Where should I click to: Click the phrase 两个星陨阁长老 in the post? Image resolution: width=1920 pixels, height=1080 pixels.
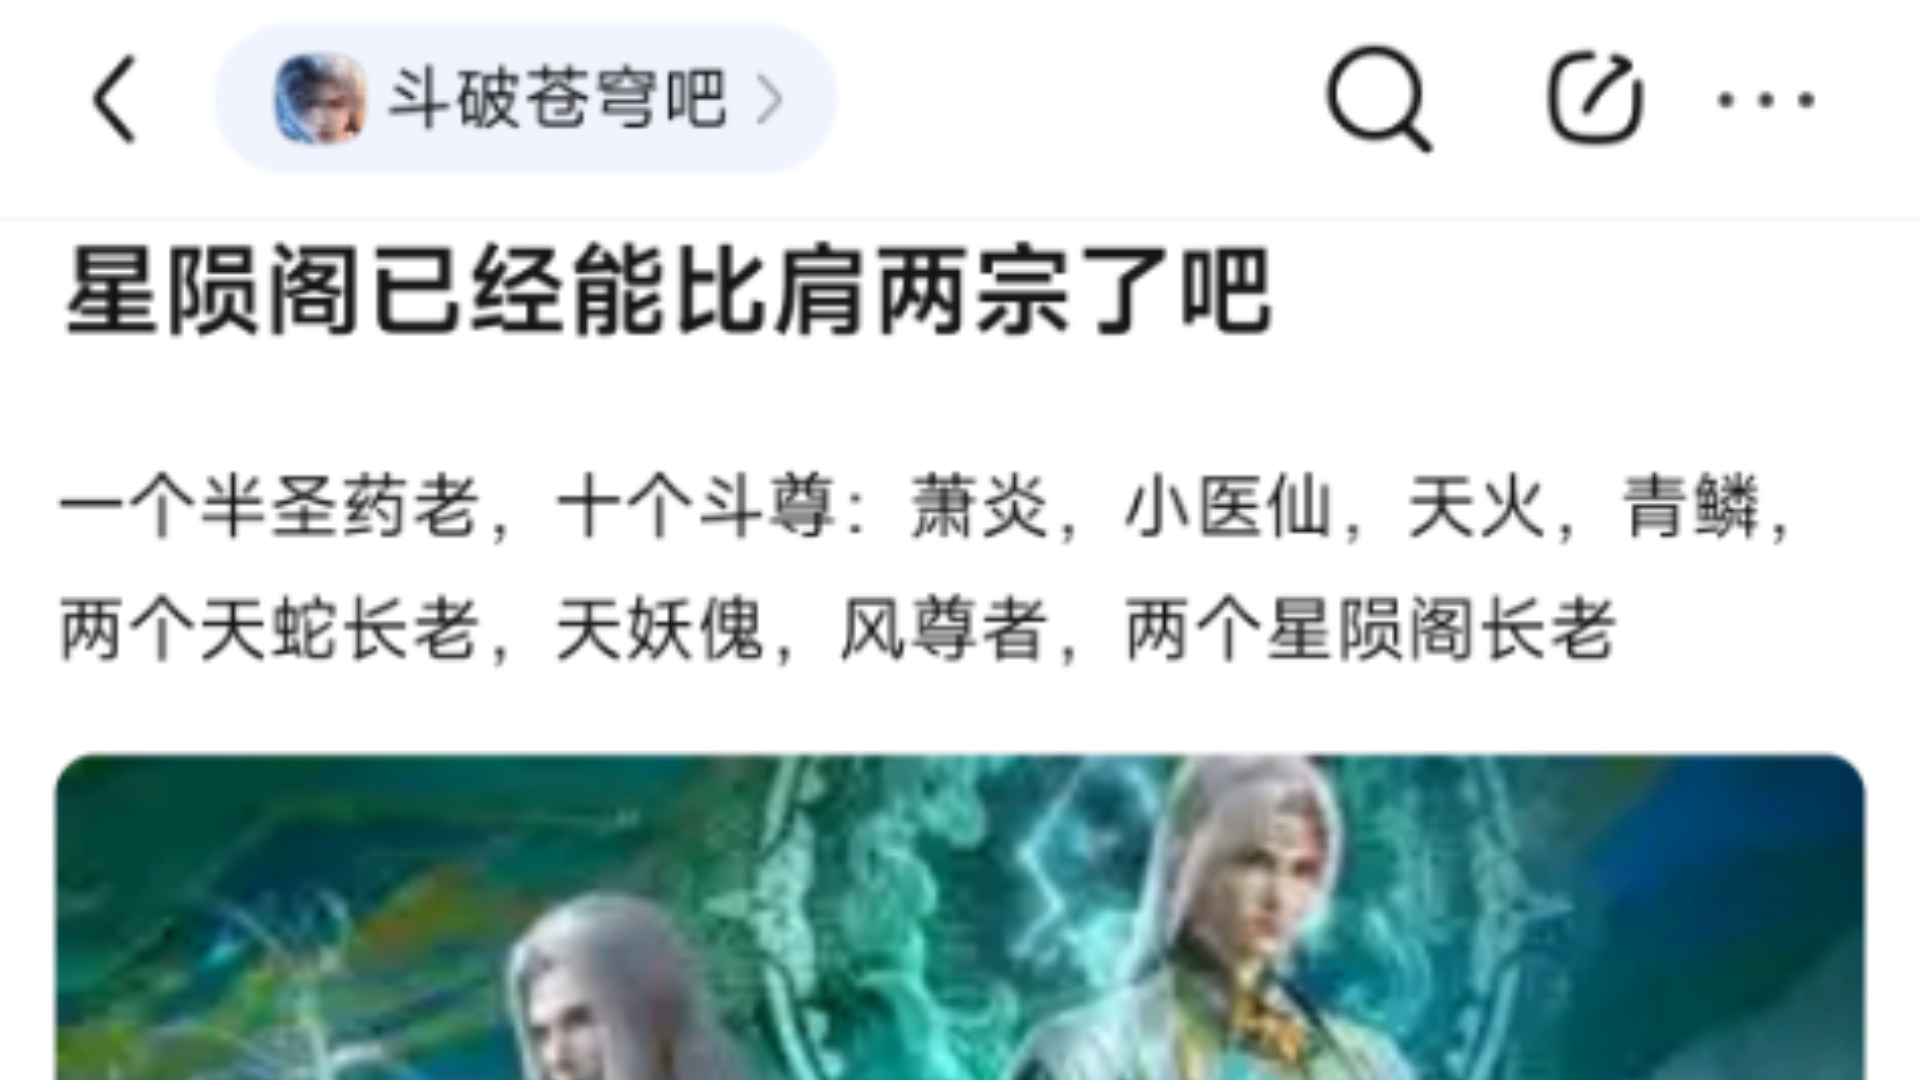coord(1371,629)
